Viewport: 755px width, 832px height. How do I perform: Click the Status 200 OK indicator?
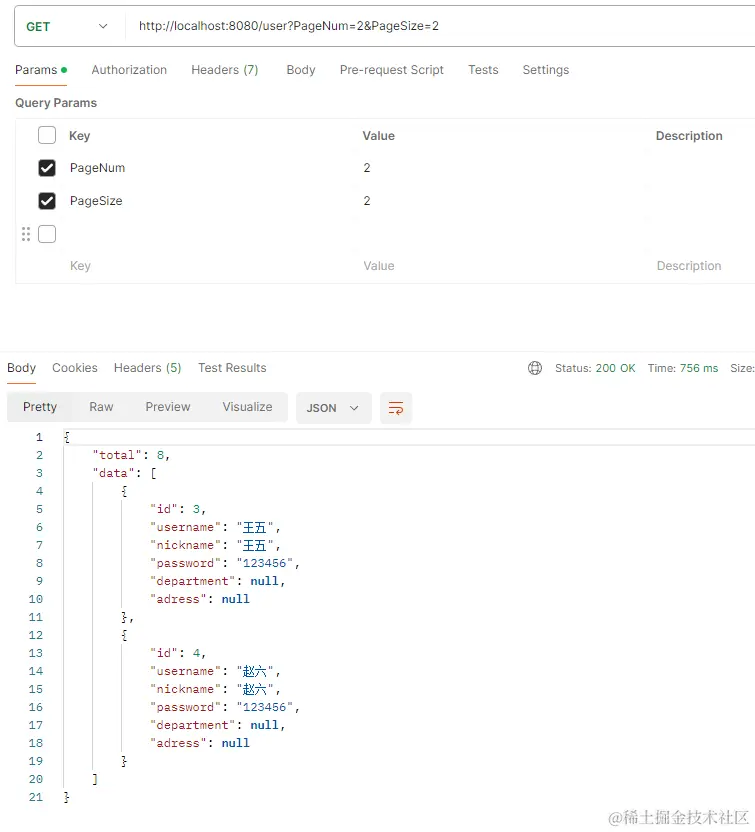point(595,368)
